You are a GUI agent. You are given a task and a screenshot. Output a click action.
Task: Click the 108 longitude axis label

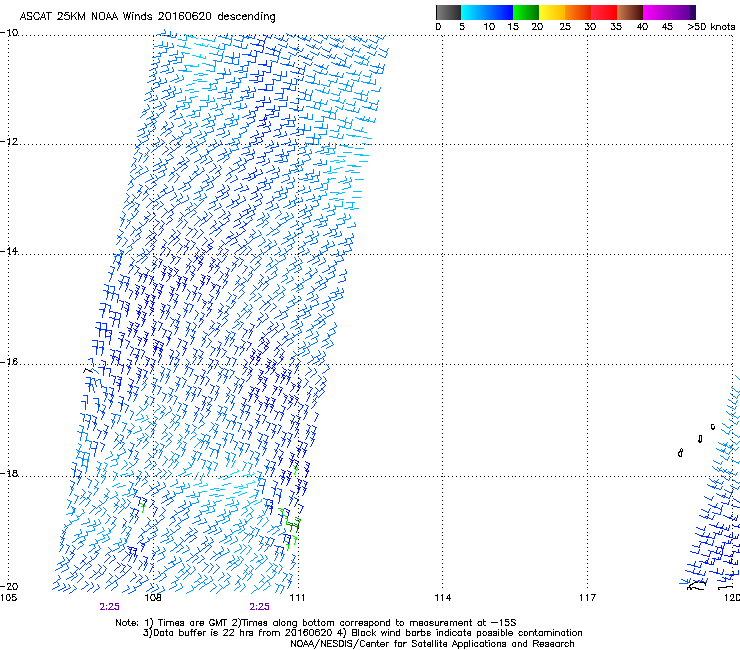tap(153, 598)
